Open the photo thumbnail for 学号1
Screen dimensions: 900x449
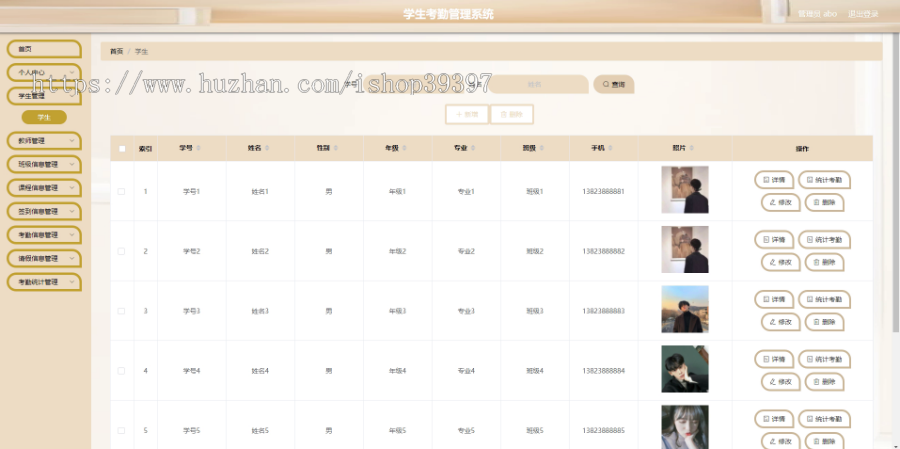click(x=685, y=189)
